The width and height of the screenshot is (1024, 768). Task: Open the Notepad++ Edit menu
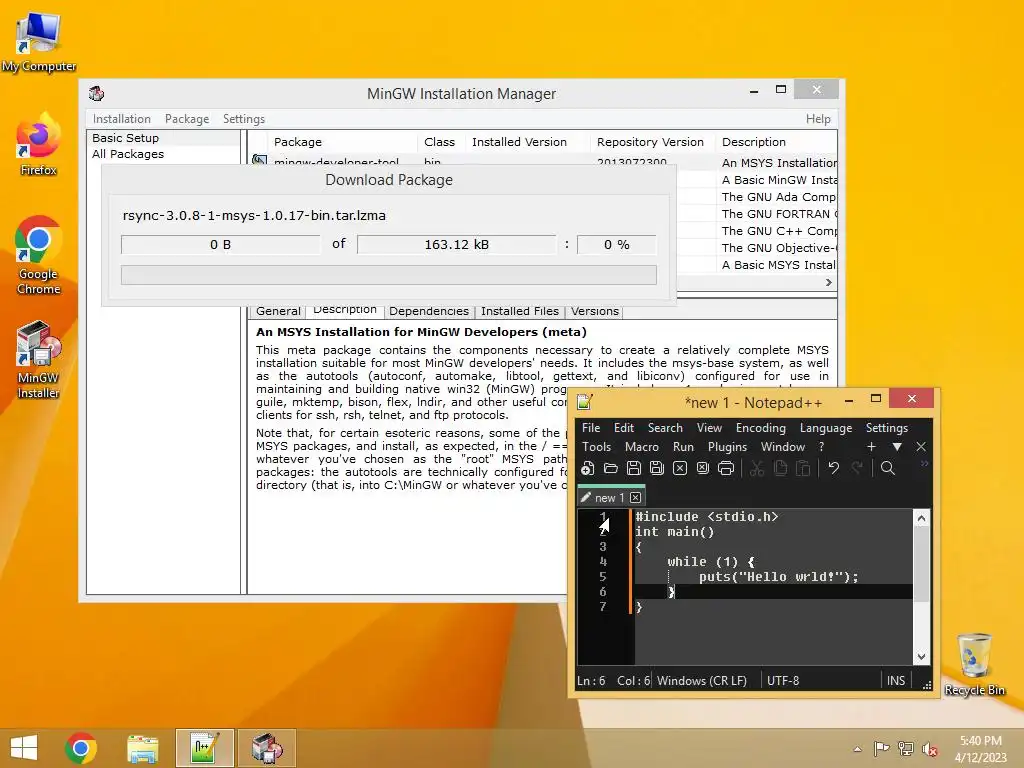point(624,428)
